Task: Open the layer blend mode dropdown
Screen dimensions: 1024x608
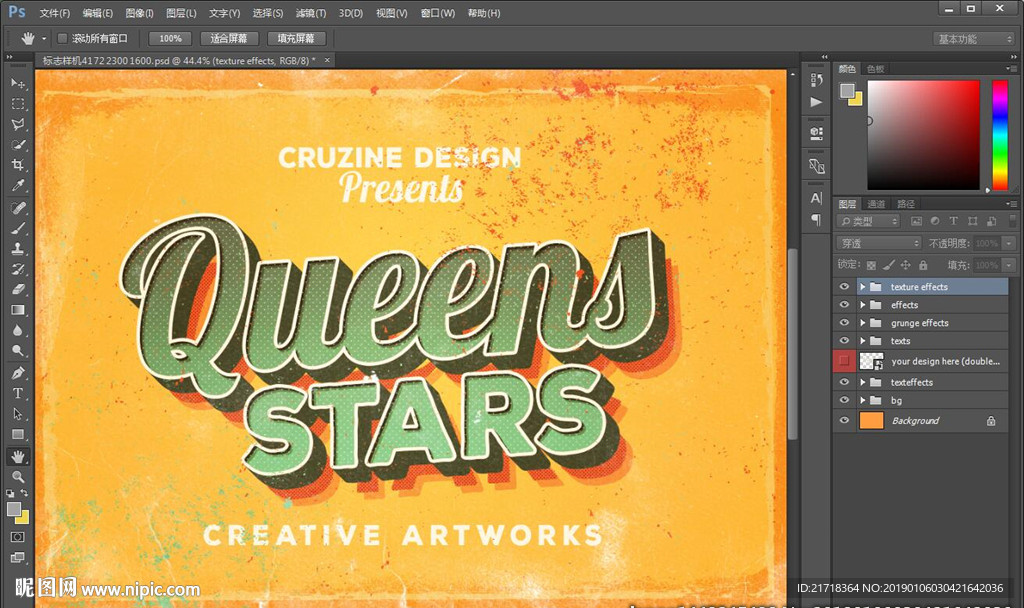Action: (x=878, y=243)
